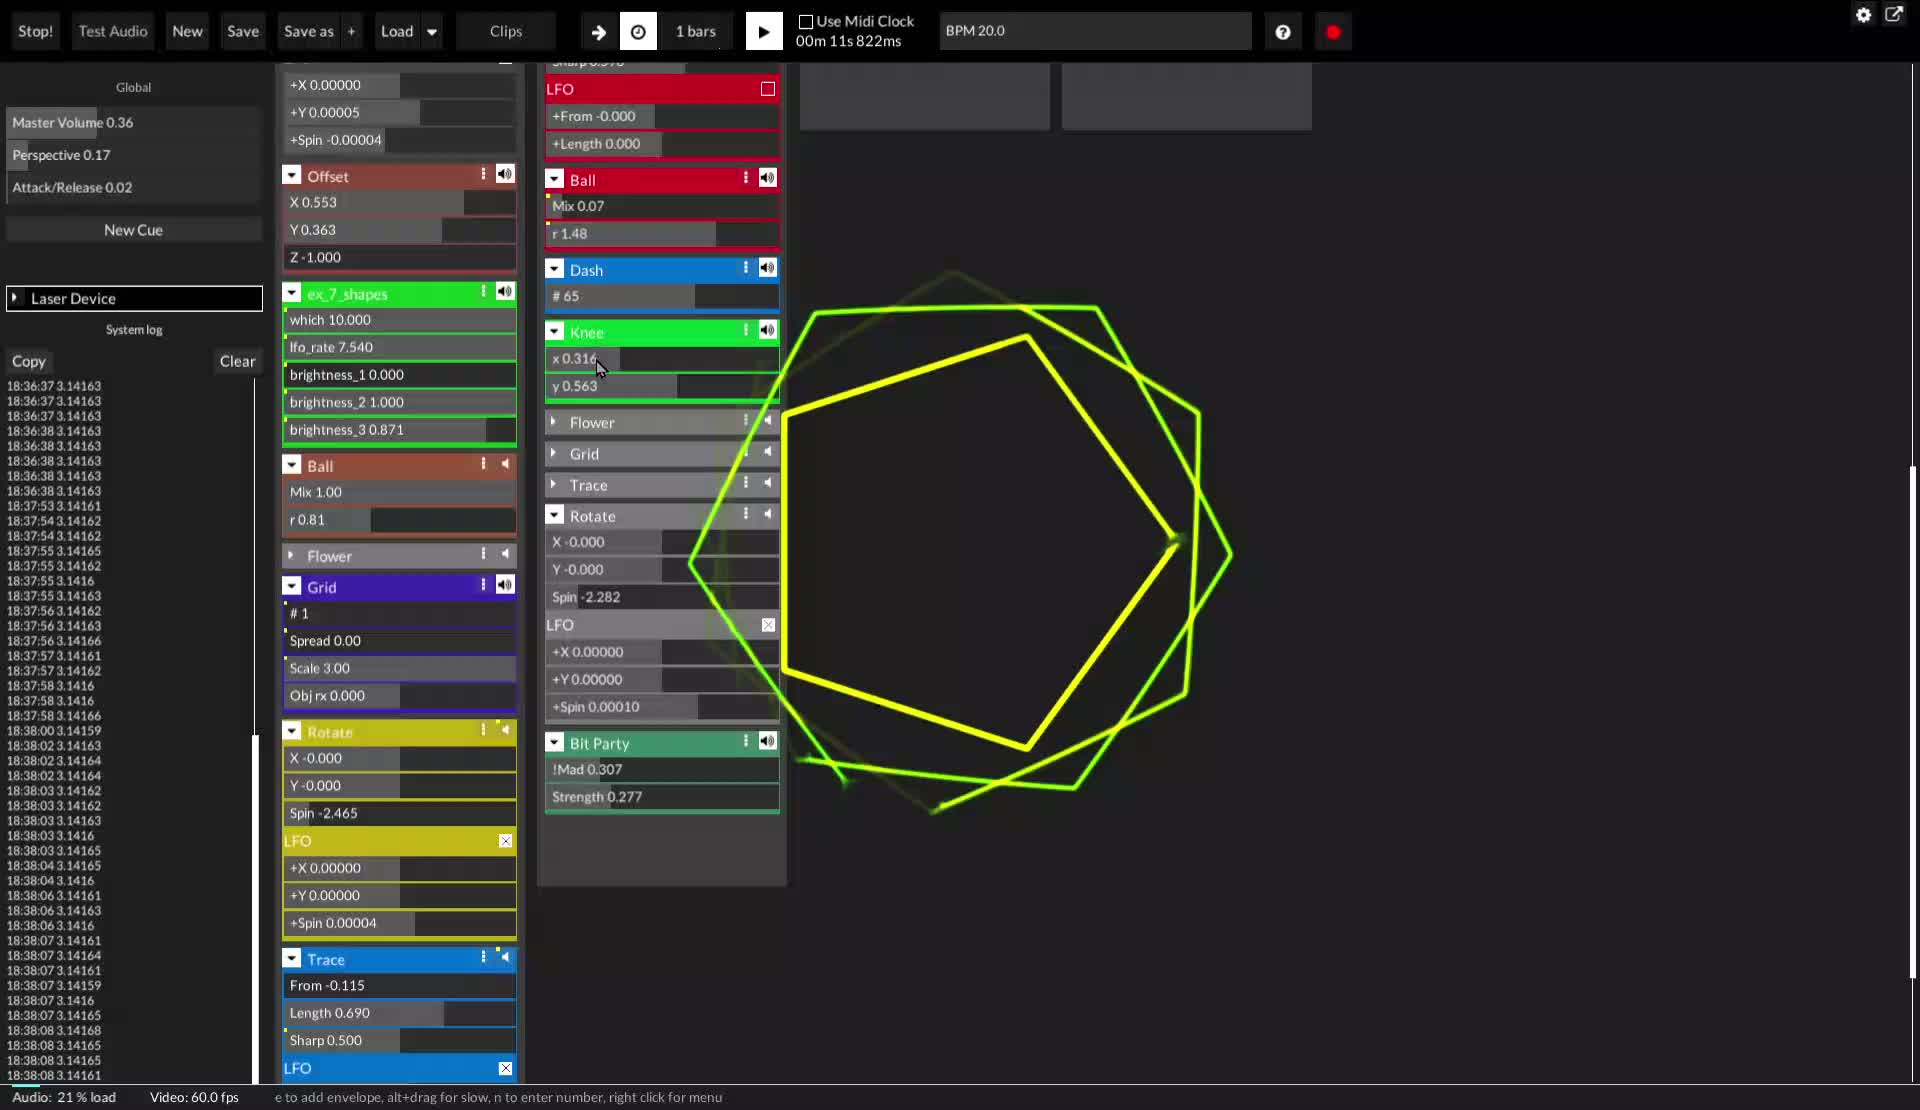Screen dimensions: 1920x1110
Task: Click the red record button
Action: (x=1332, y=32)
